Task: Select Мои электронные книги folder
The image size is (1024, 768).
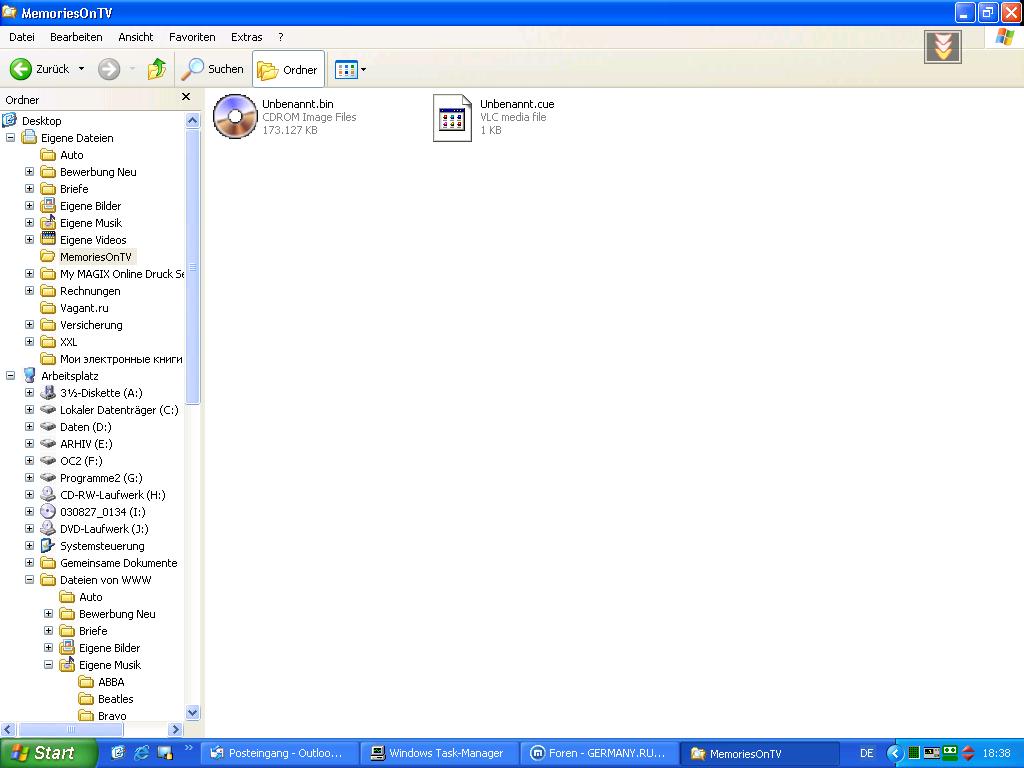Action: coord(121,359)
